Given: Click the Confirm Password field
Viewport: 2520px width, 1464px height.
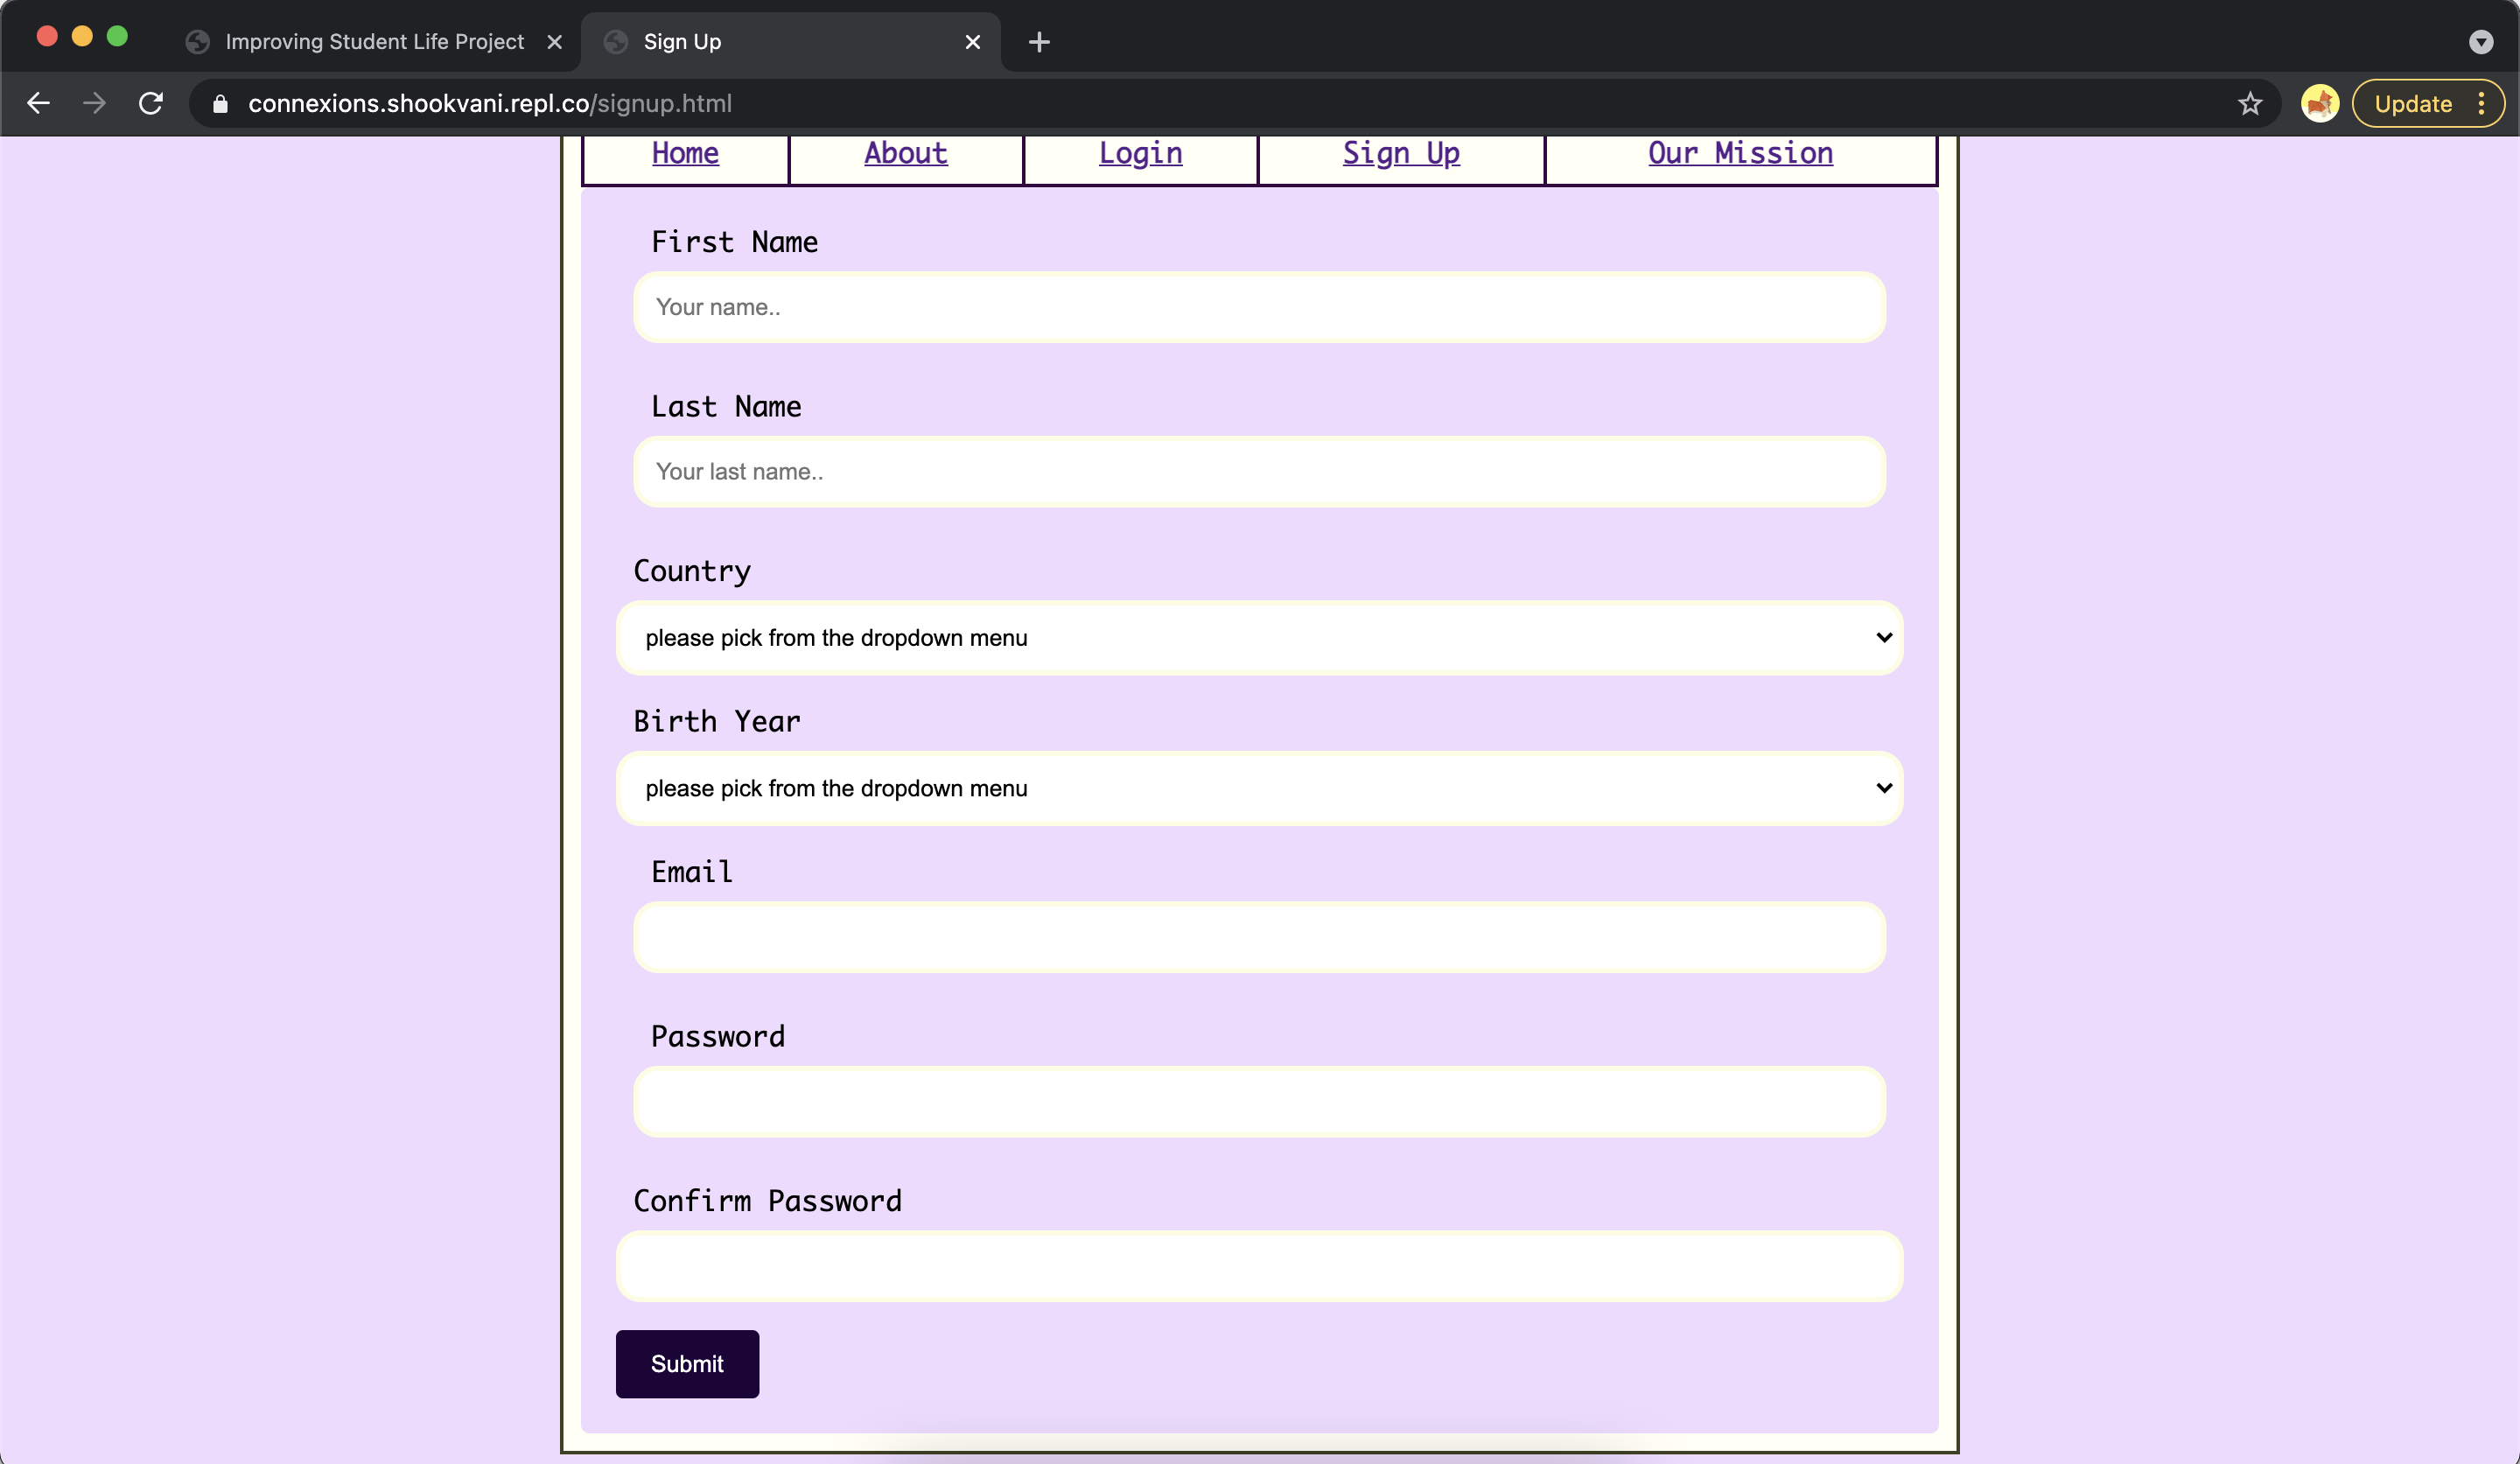Looking at the screenshot, I should click(1259, 1266).
